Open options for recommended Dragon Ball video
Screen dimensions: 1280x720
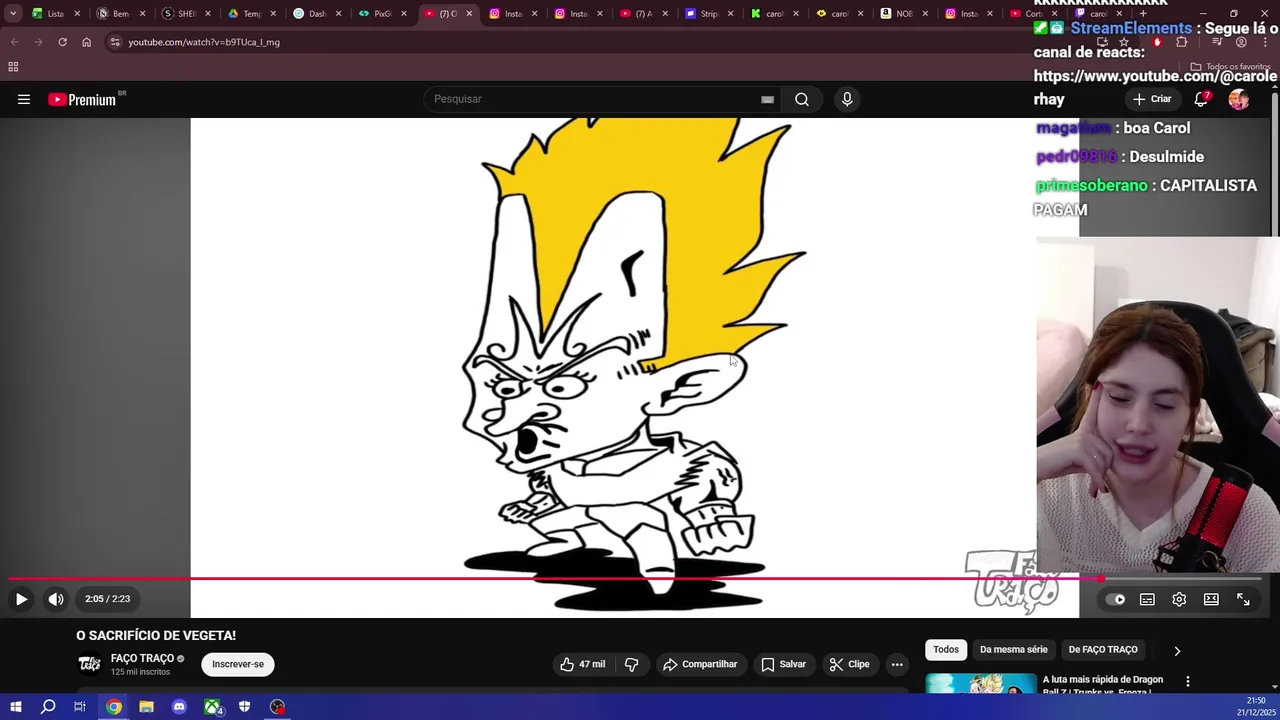click(x=1188, y=682)
